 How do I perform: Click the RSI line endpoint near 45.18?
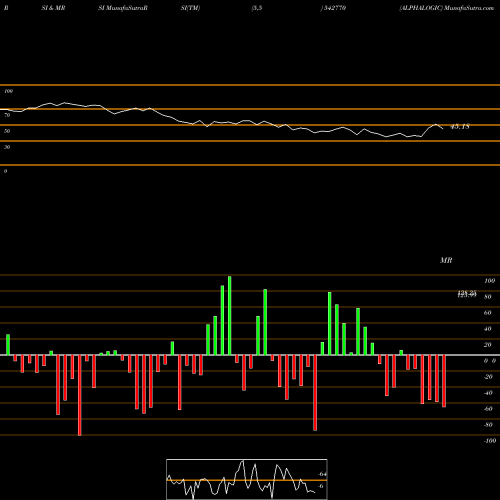click(x=443, y=129)
